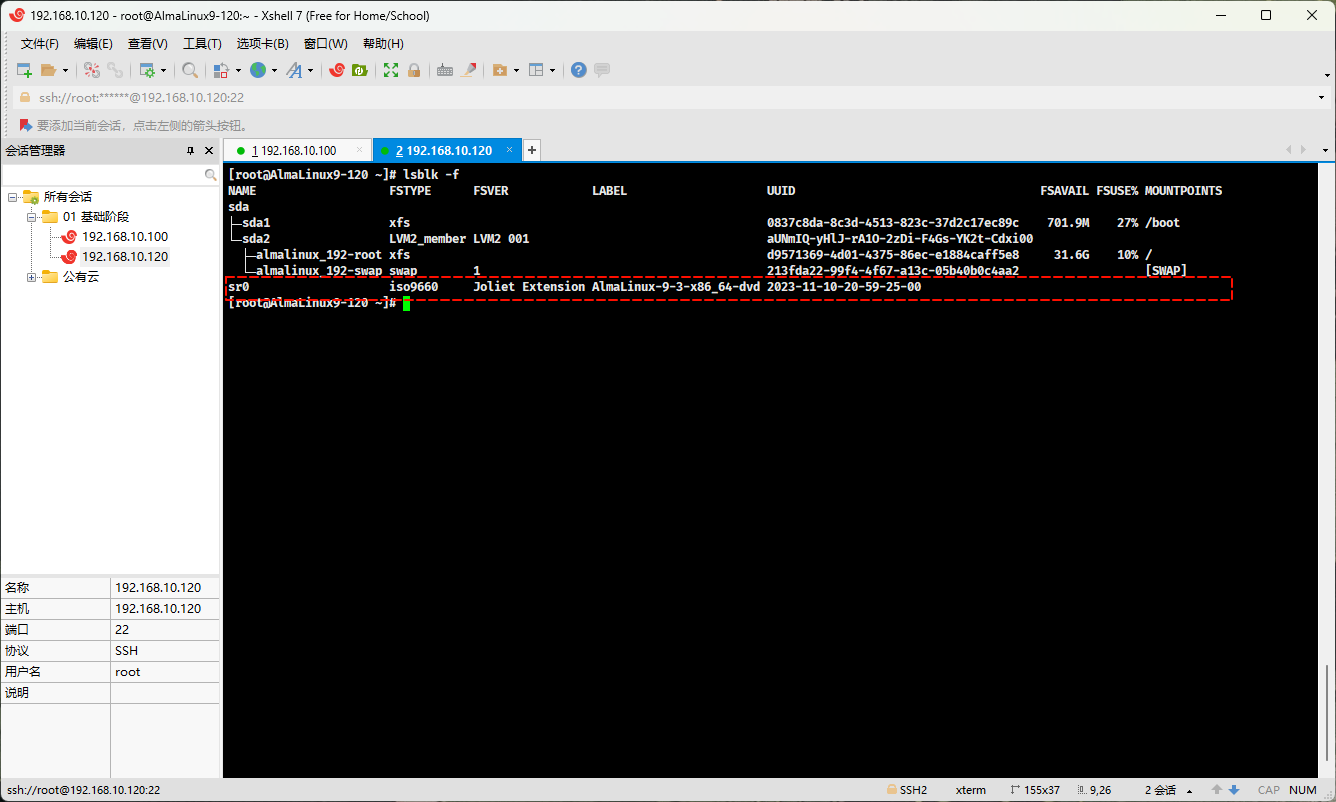Open the Find magnifier tool

[189, 70]
